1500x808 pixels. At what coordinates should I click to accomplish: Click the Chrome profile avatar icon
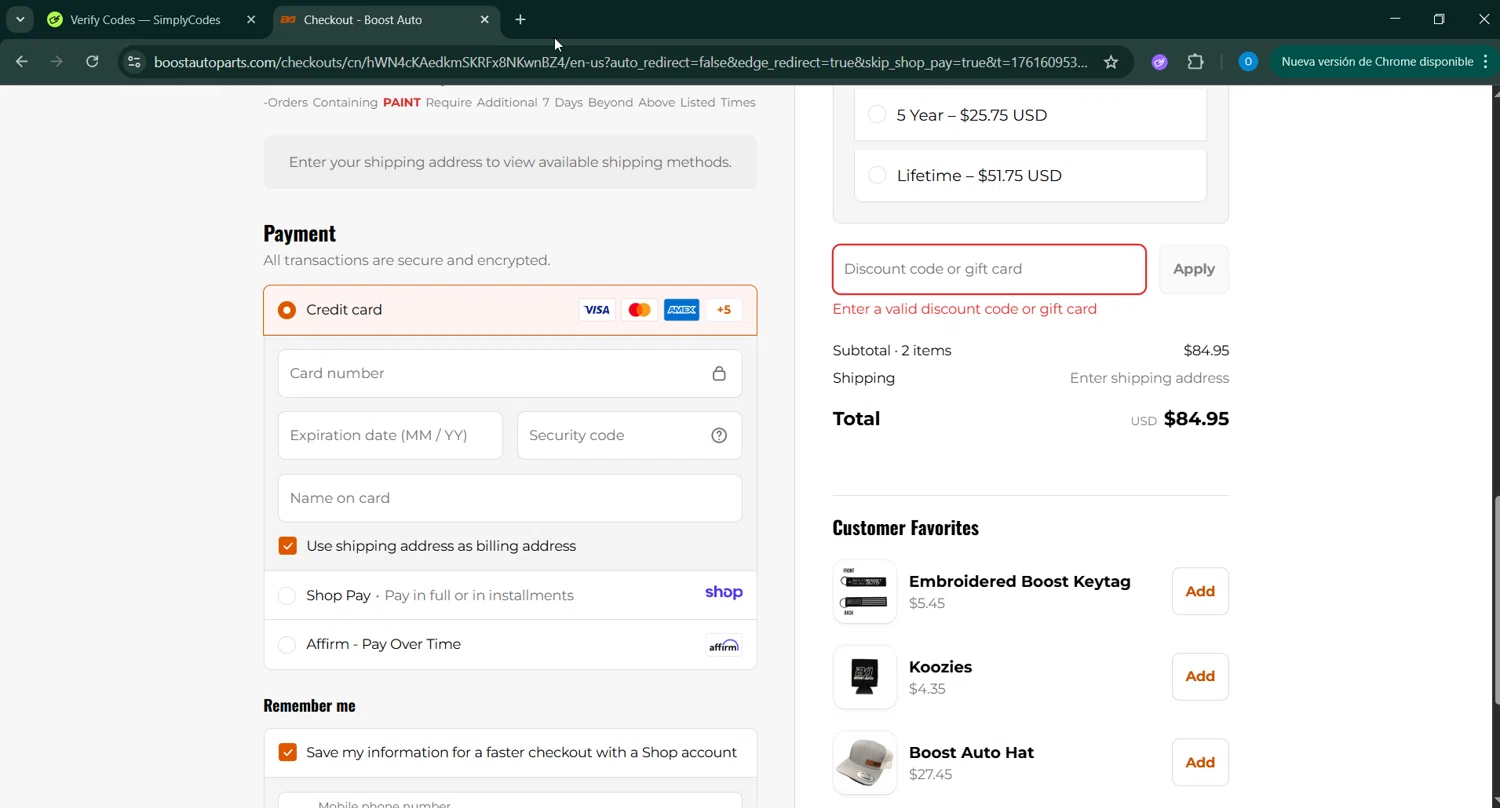coord(1248,62)
